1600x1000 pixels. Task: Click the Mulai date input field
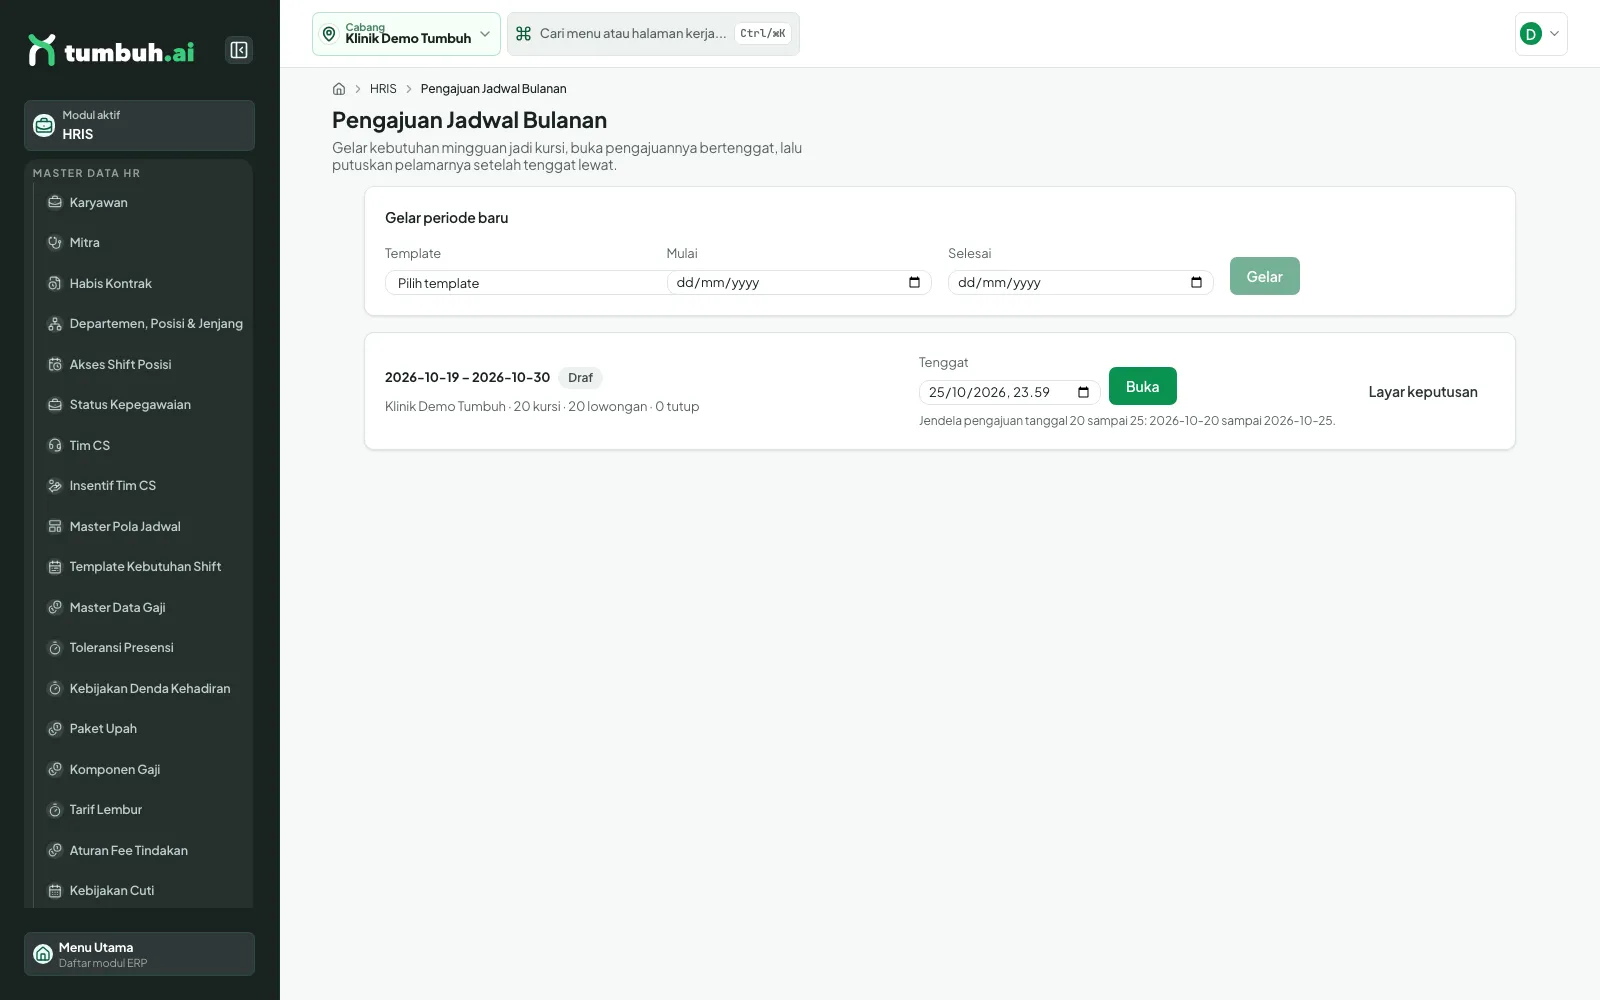pyautogui.click(x=798, y=283)
